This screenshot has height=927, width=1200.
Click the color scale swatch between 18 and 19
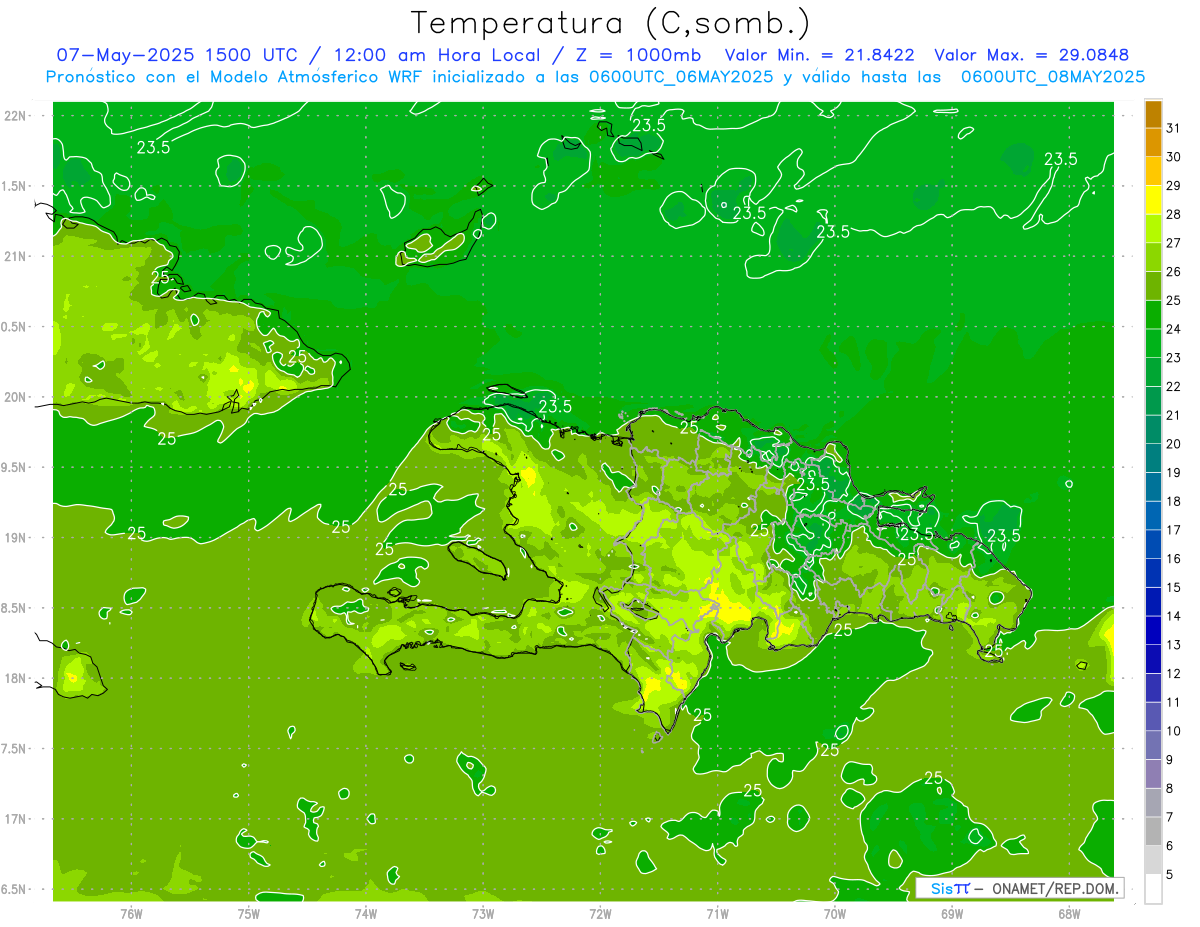click(x=1153, y=486)
